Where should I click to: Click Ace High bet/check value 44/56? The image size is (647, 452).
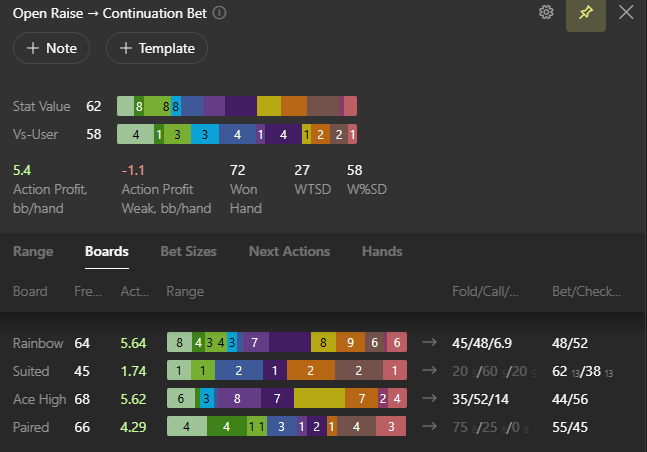coord(570,399)
